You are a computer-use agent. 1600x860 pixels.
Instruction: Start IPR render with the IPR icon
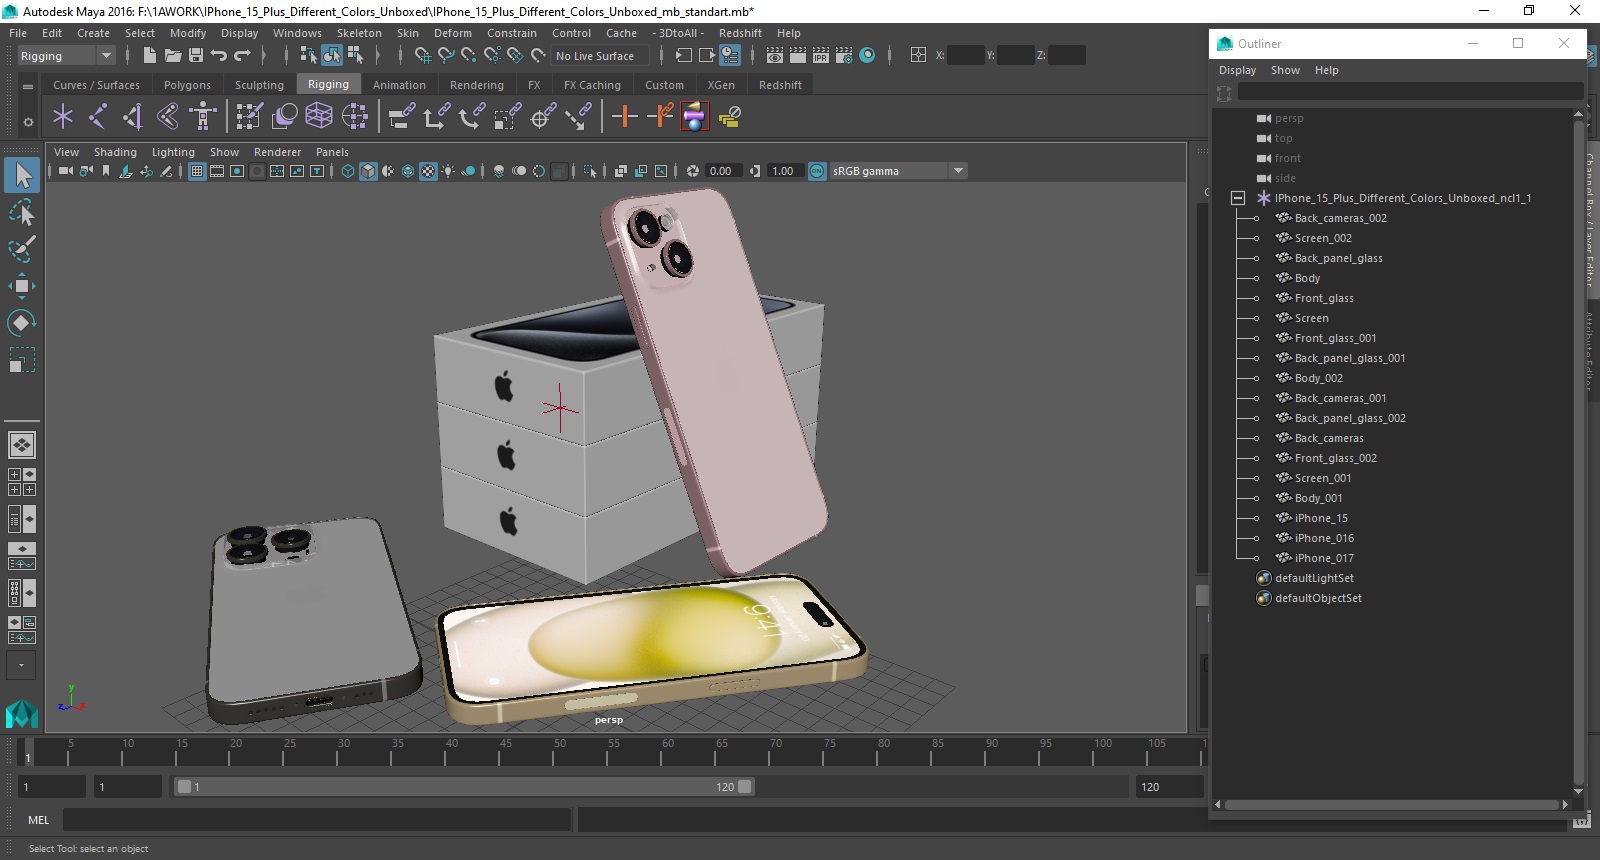pyautogui.click(x=821, y=56)
